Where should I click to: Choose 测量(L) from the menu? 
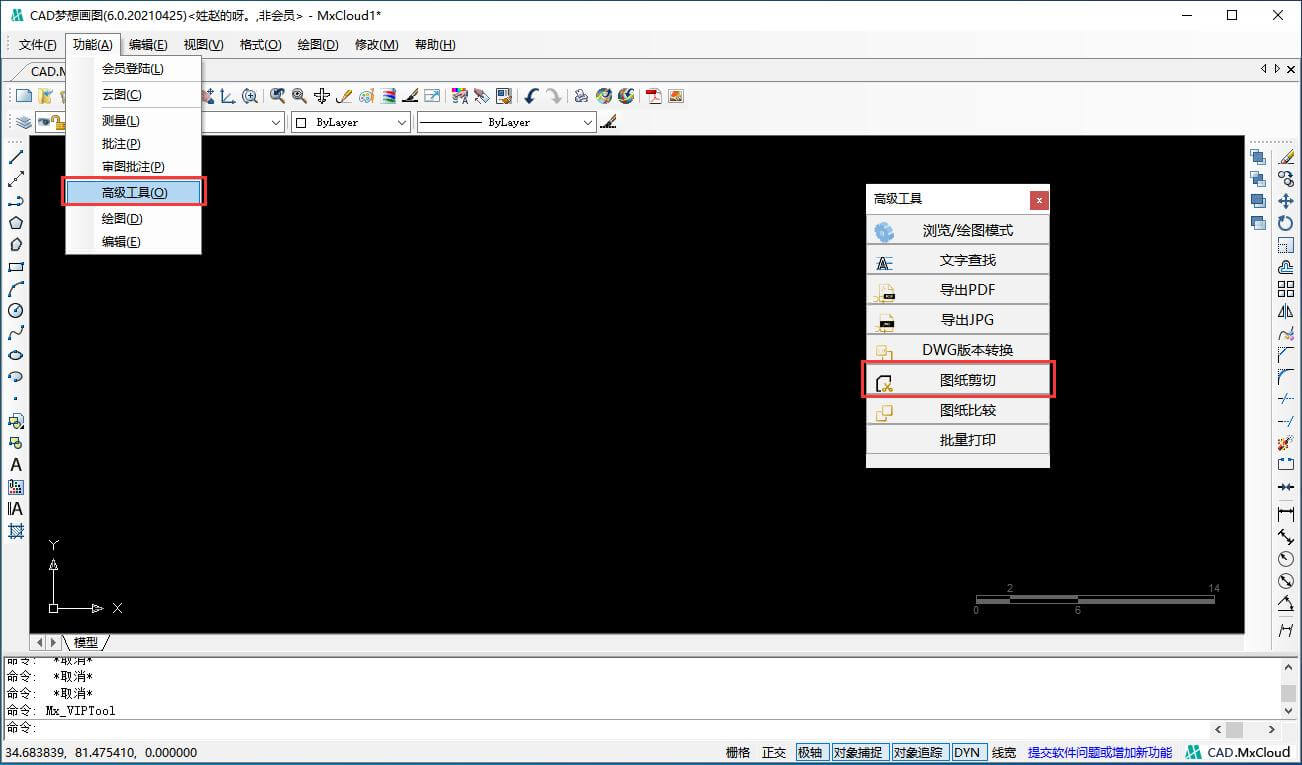(134, 121)
